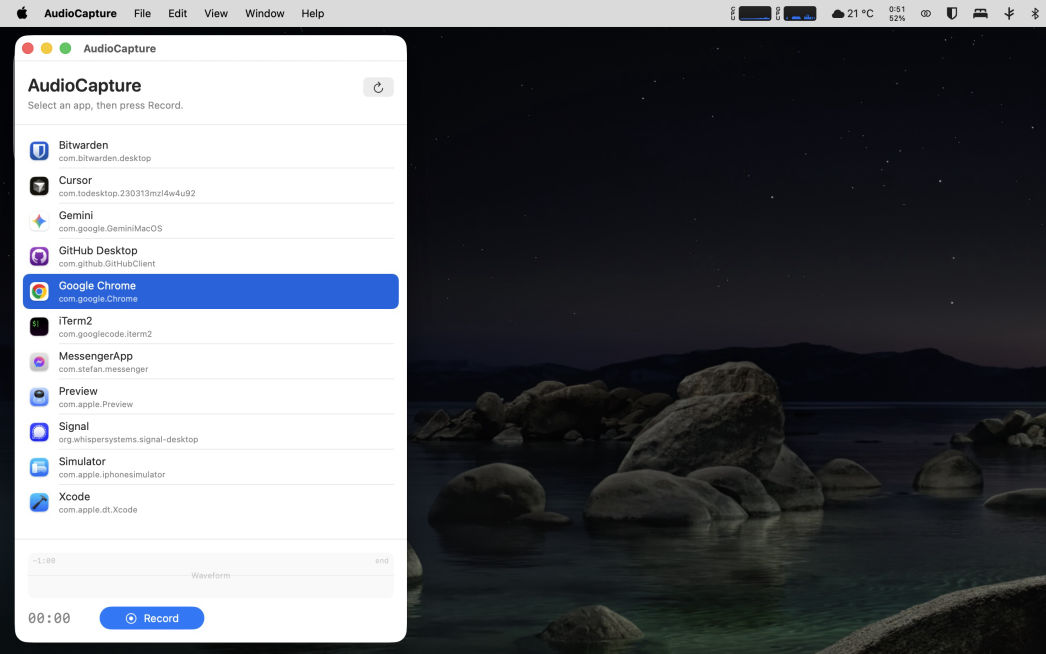
Task: Click bundle ID com.github.GitHubClient
Action: [x=107, y=264]
